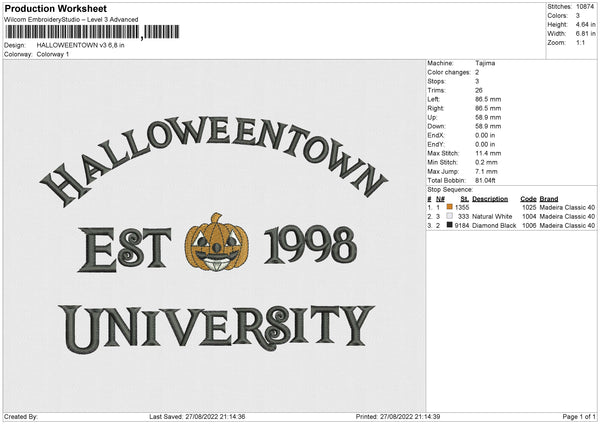Click the 'Description' column header
Image resolution: width=600 pixels, height=424 pixels.
pyautogui.click(x=490, y=199)
